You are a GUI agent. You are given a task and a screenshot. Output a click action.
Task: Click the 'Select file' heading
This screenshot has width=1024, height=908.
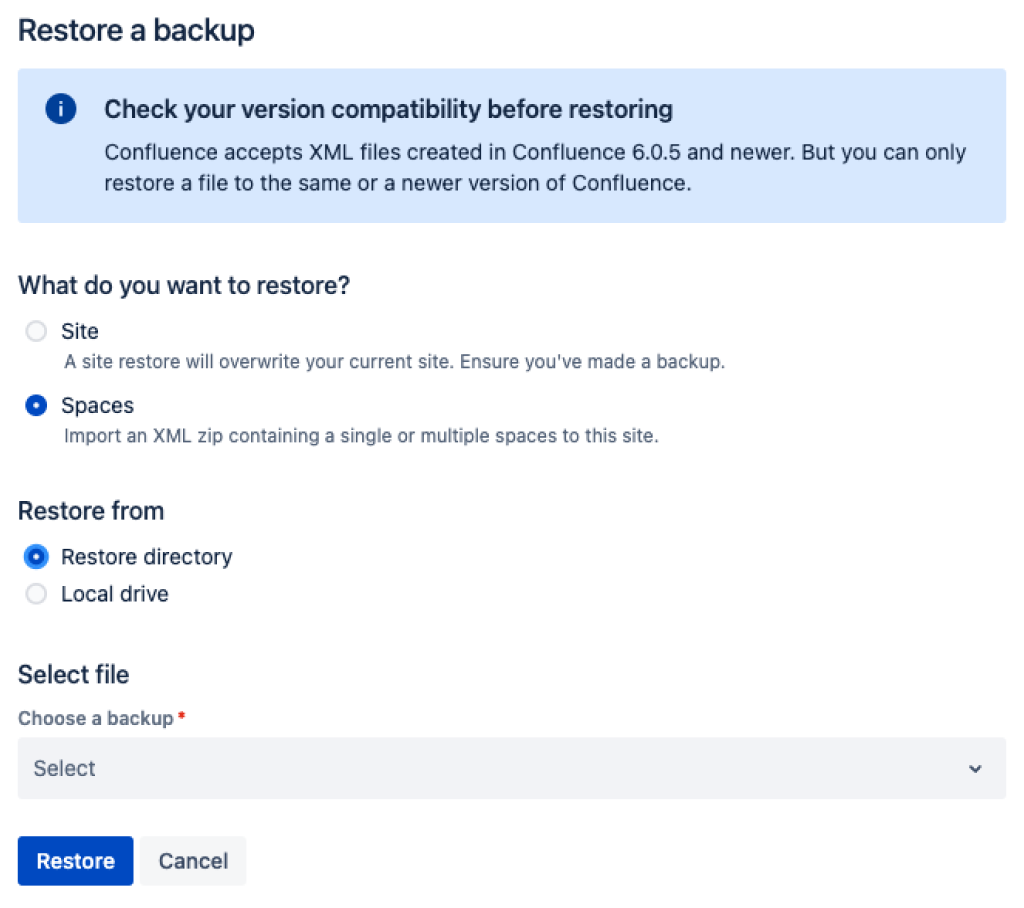74,674
